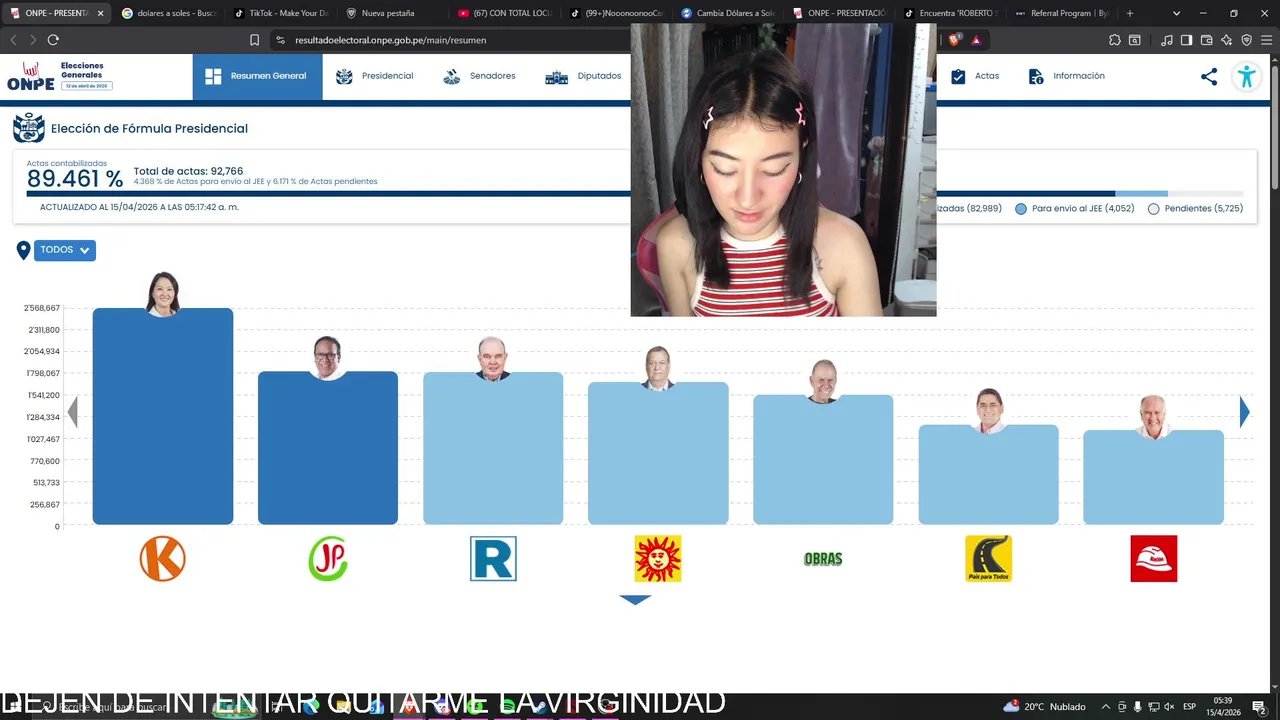Click the Renovación Popular R party logo
The image size is (1280, 720).
493,558
